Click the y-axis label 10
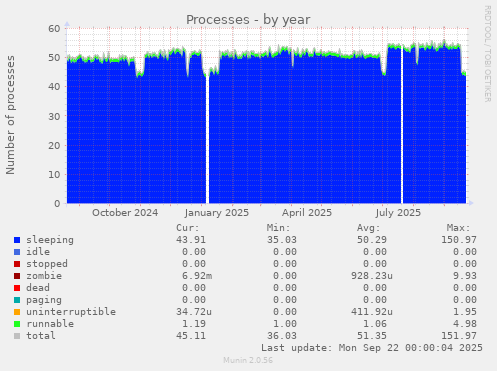The width and height of the screenshot is (497, 371). (x=54, y=174)
